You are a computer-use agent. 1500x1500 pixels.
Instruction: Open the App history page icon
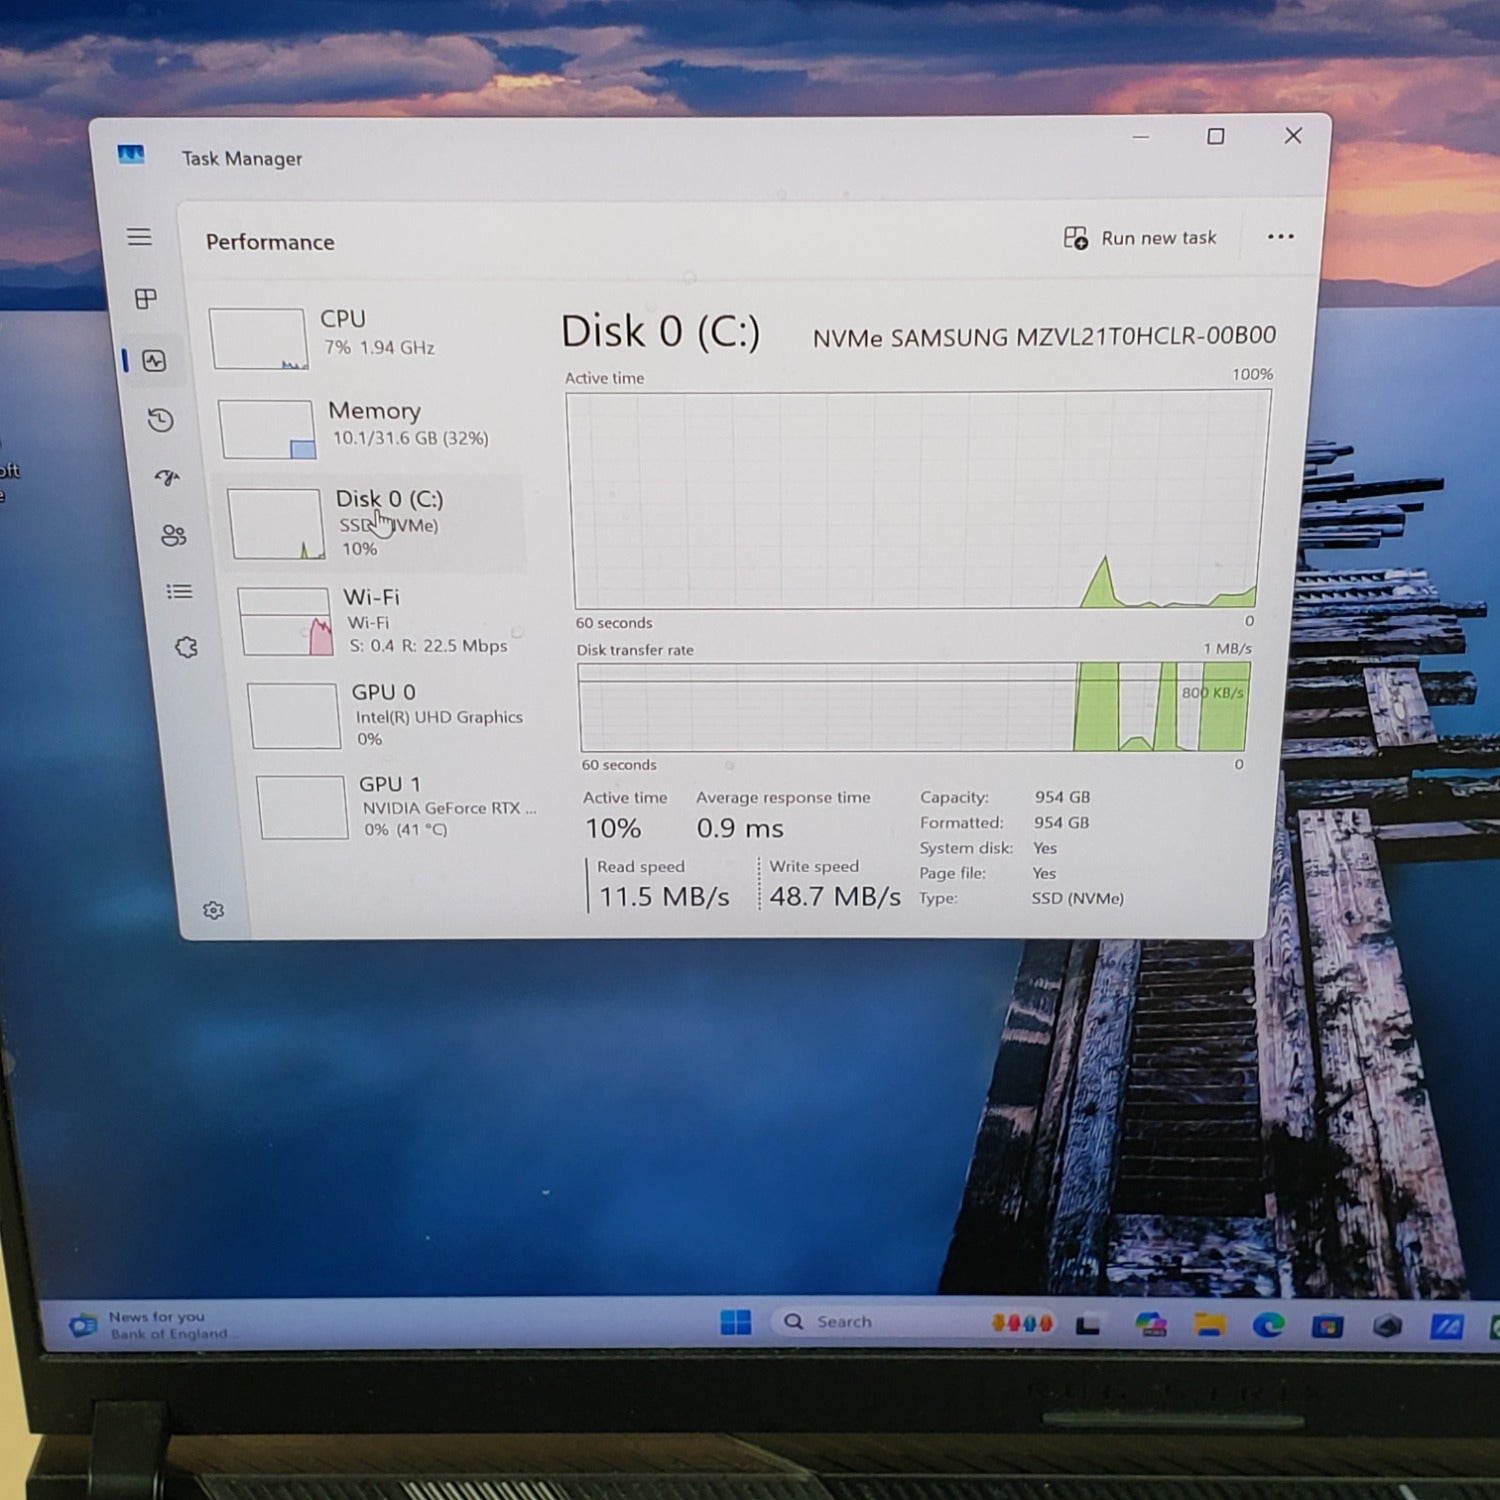[x=160, y=420]
